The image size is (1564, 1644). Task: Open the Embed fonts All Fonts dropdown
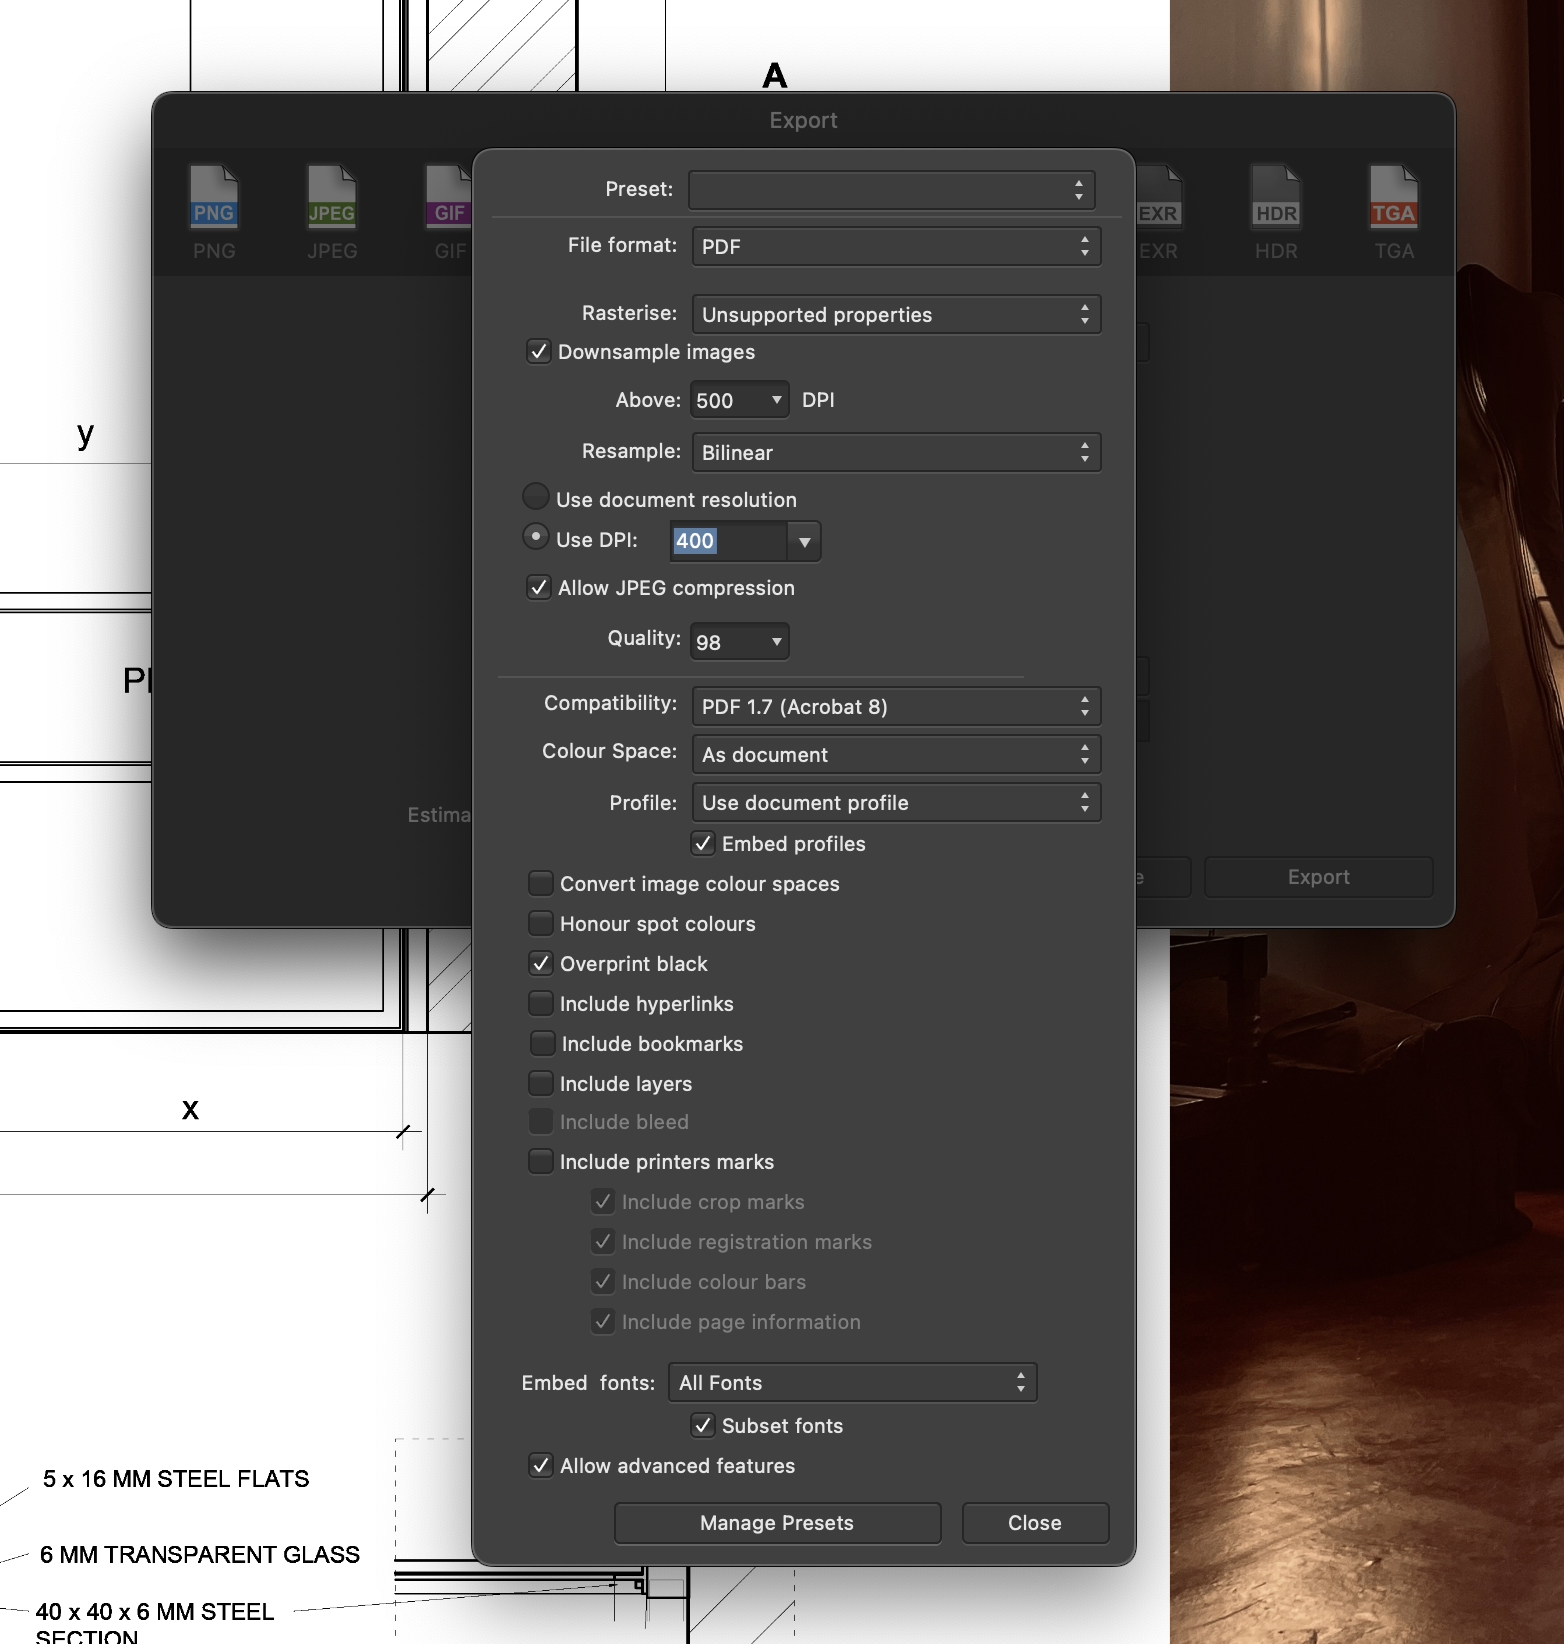(852, 1383)
